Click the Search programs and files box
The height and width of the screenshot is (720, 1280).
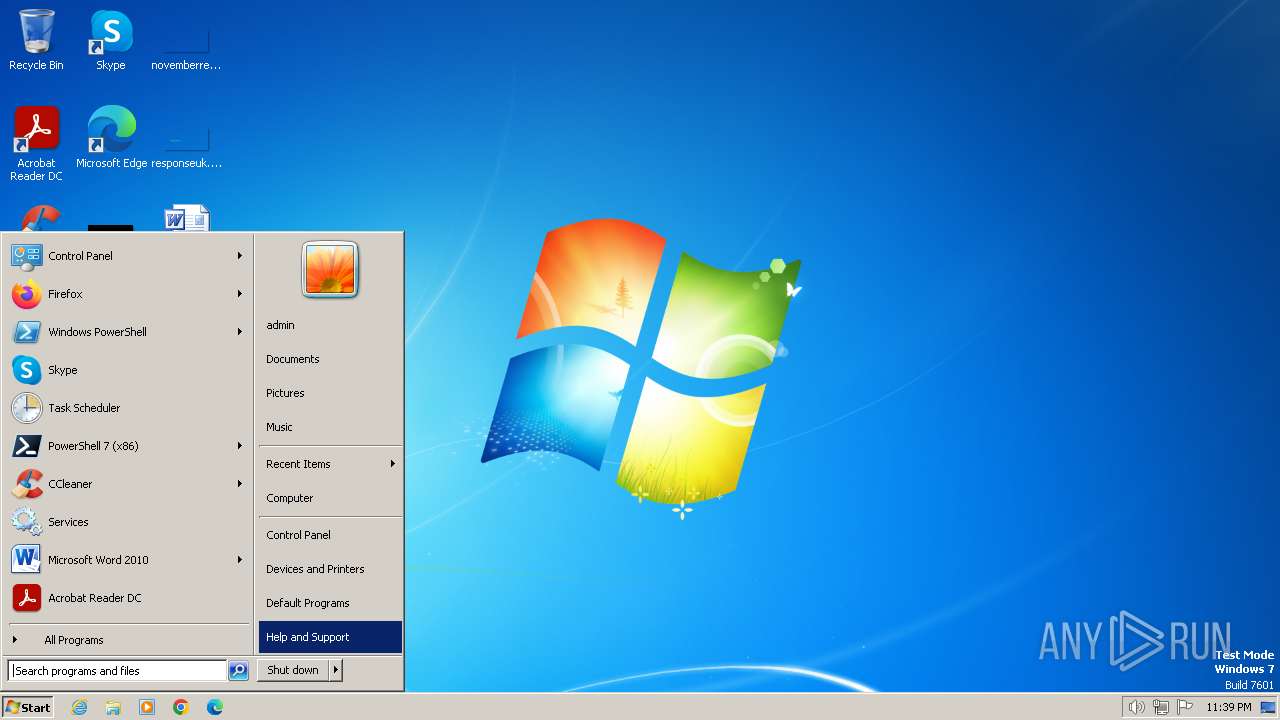tap(117, 671)
